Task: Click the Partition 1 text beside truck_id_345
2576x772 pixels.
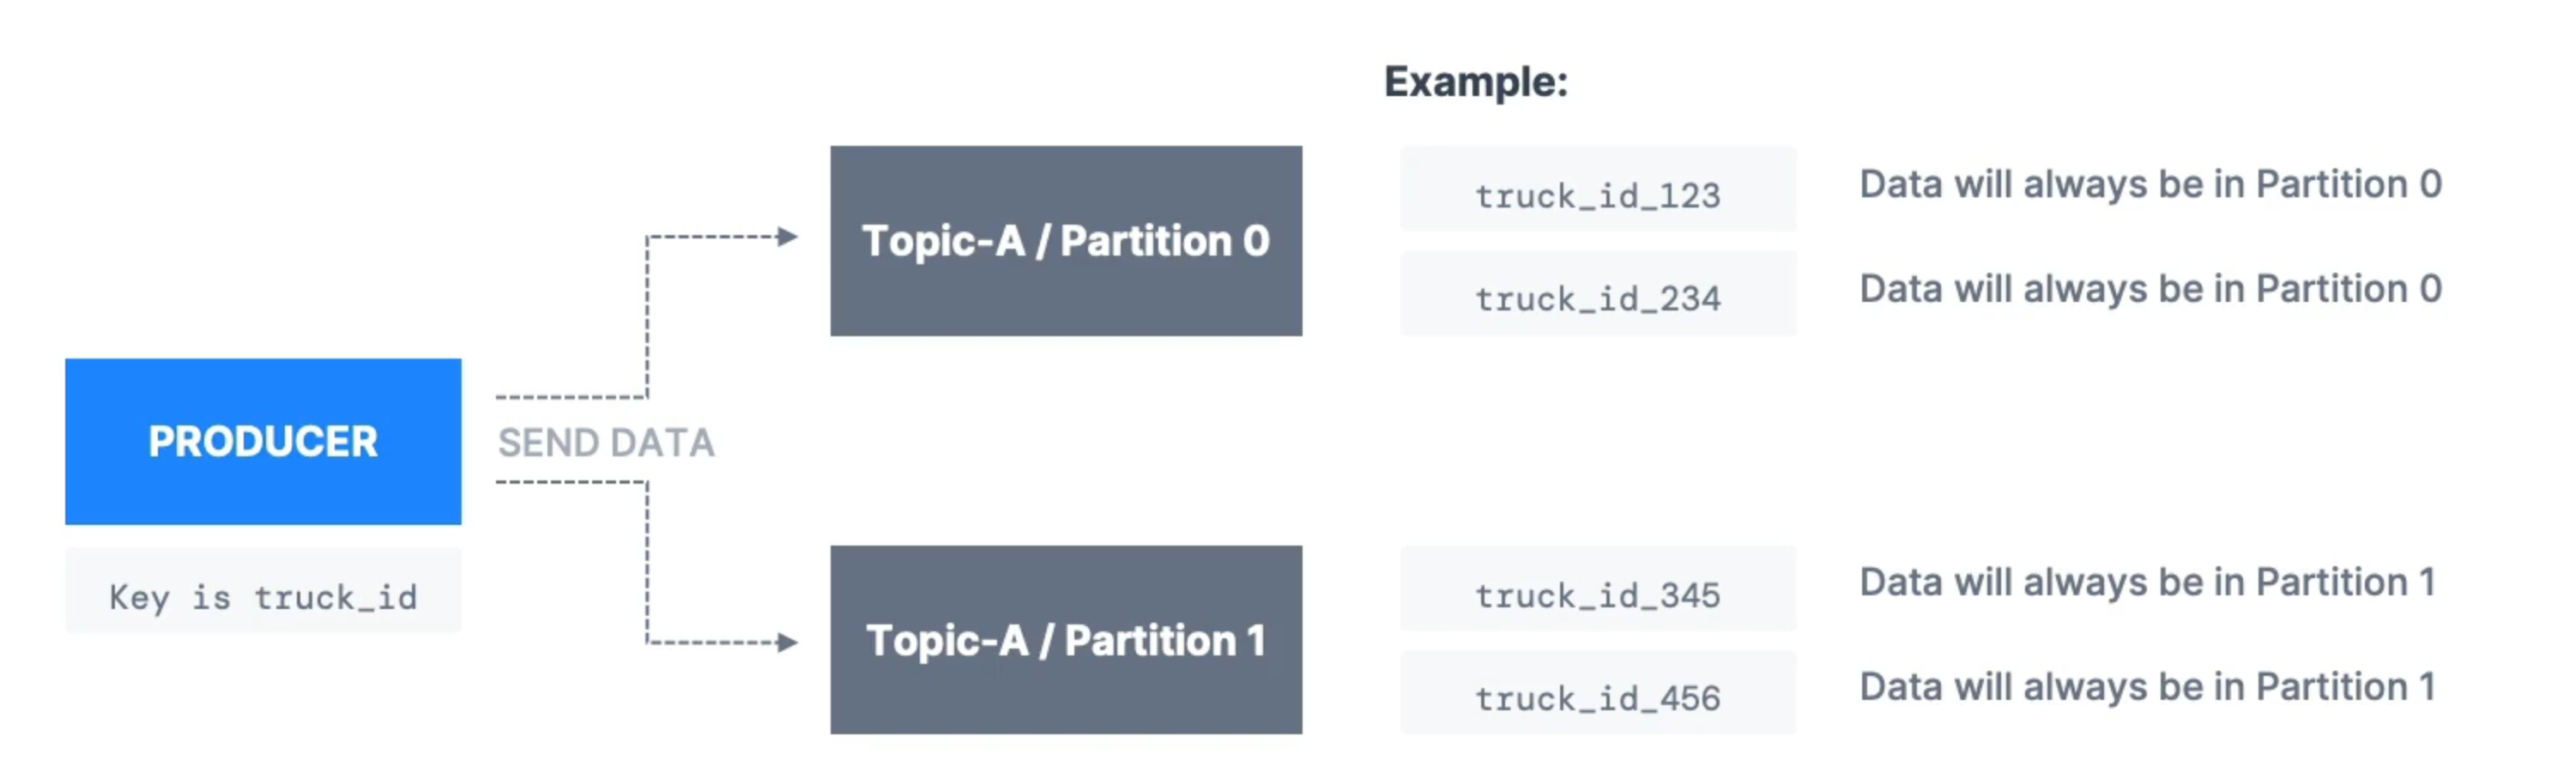Action: point(2346,582)
